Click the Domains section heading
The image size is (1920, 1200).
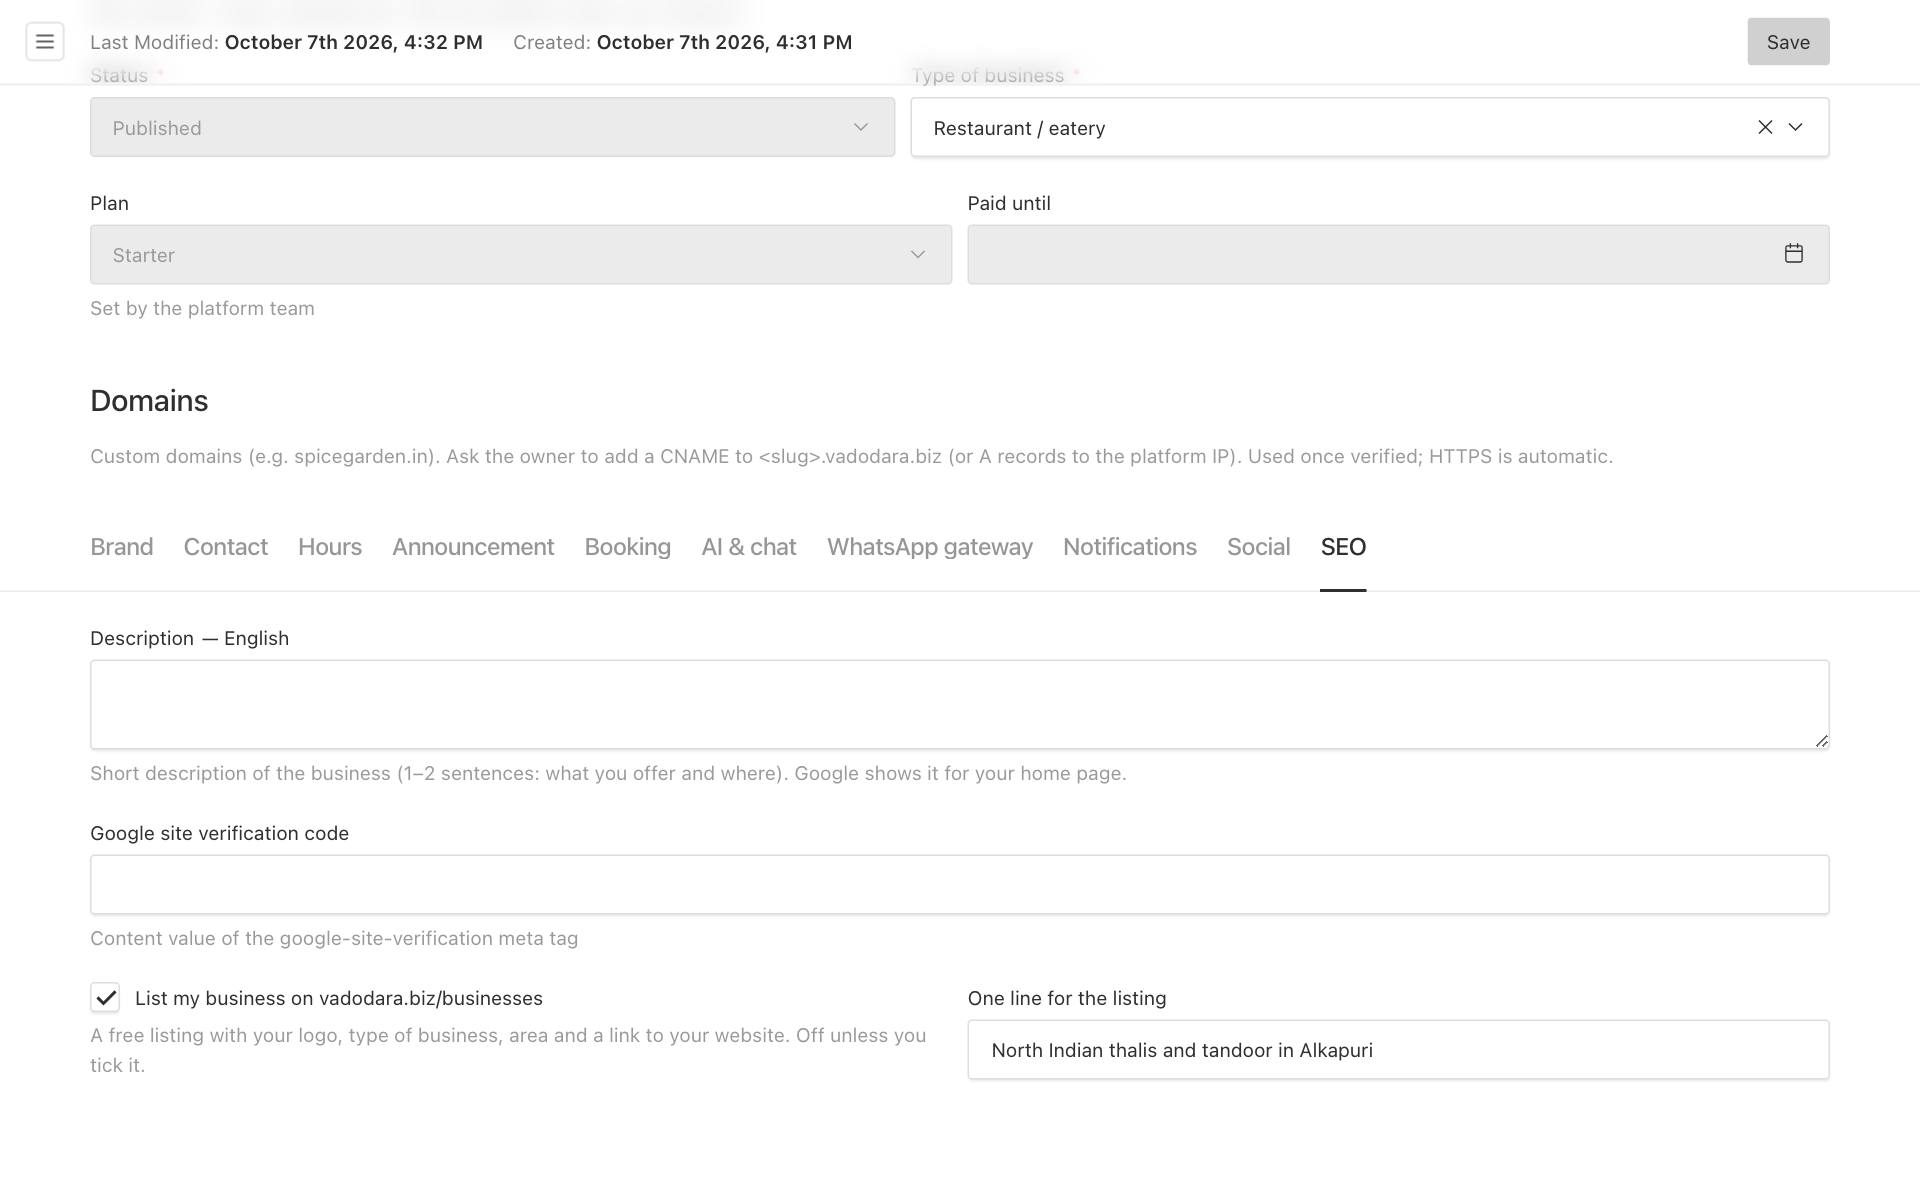[149, 401]
